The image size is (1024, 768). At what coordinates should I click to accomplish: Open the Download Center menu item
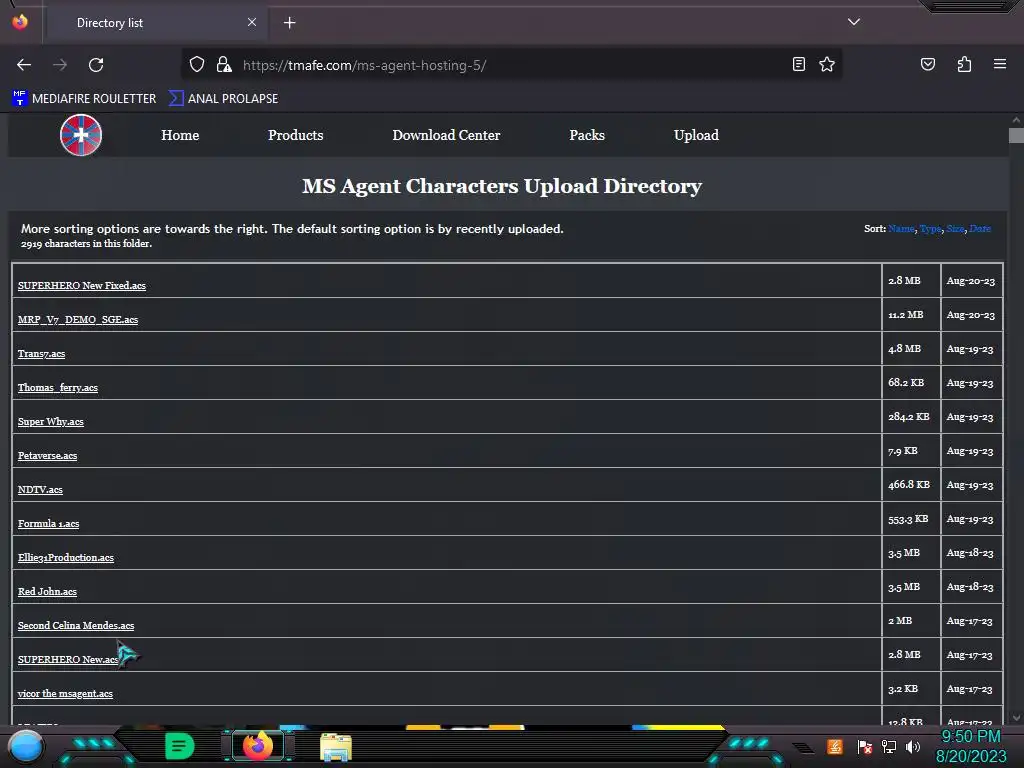pos(446,135)
